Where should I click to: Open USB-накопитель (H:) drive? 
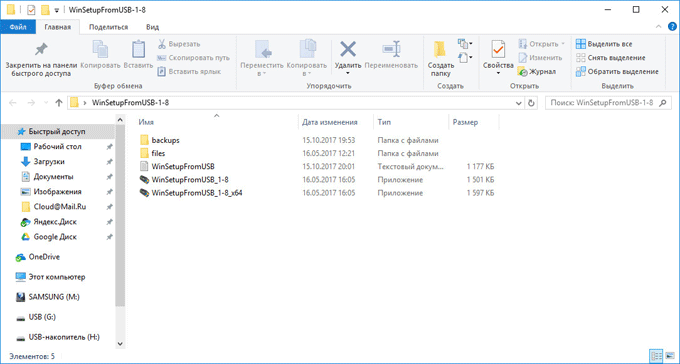(x=58, y=337)
